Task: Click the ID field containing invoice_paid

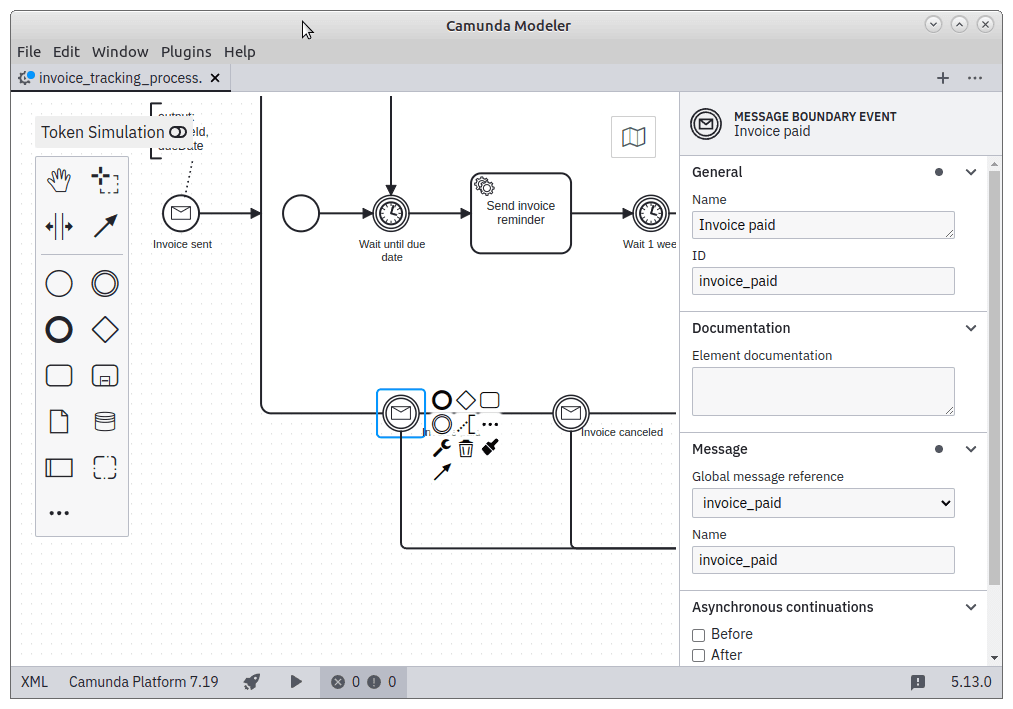Action: click(823, 281)
